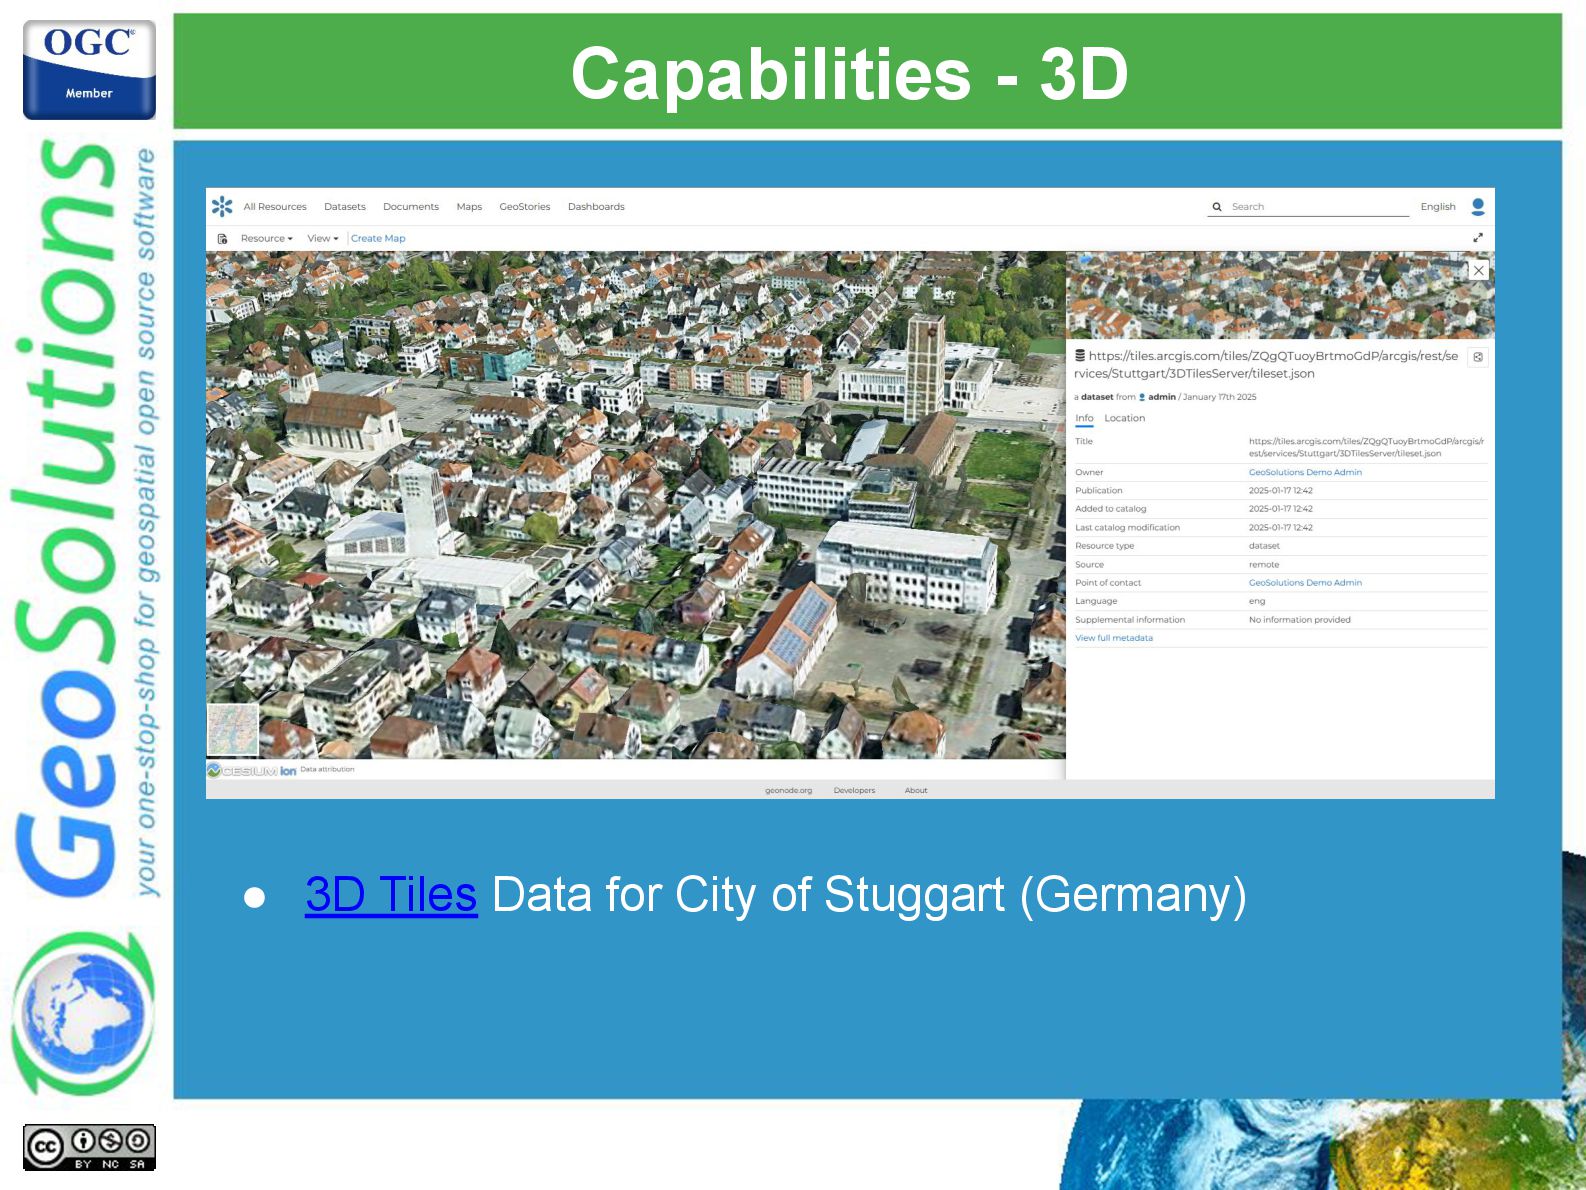Open View full metadata link
Image resolution: width=1586 pixels, height=1190 pixels.
[x=1114, y=638]
